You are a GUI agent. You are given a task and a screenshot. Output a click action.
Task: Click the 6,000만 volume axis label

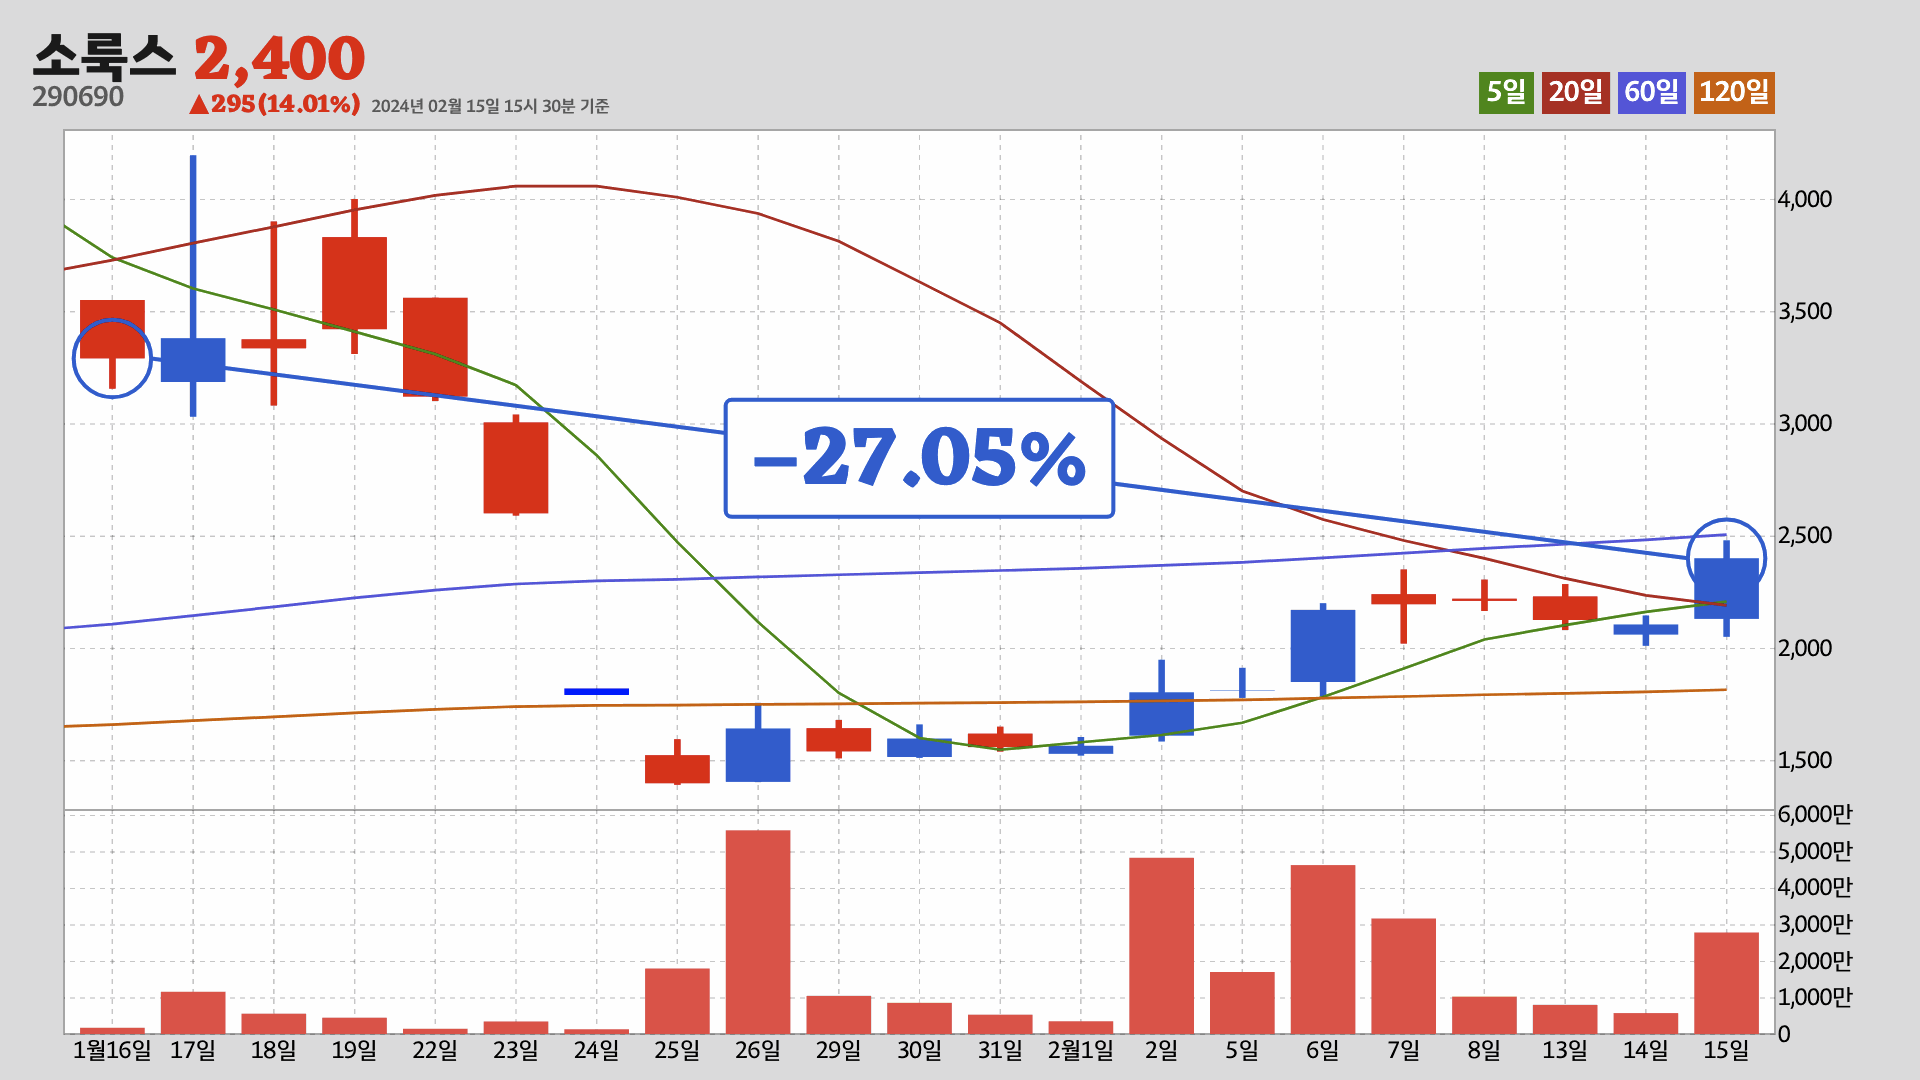tap(1815, 814)
